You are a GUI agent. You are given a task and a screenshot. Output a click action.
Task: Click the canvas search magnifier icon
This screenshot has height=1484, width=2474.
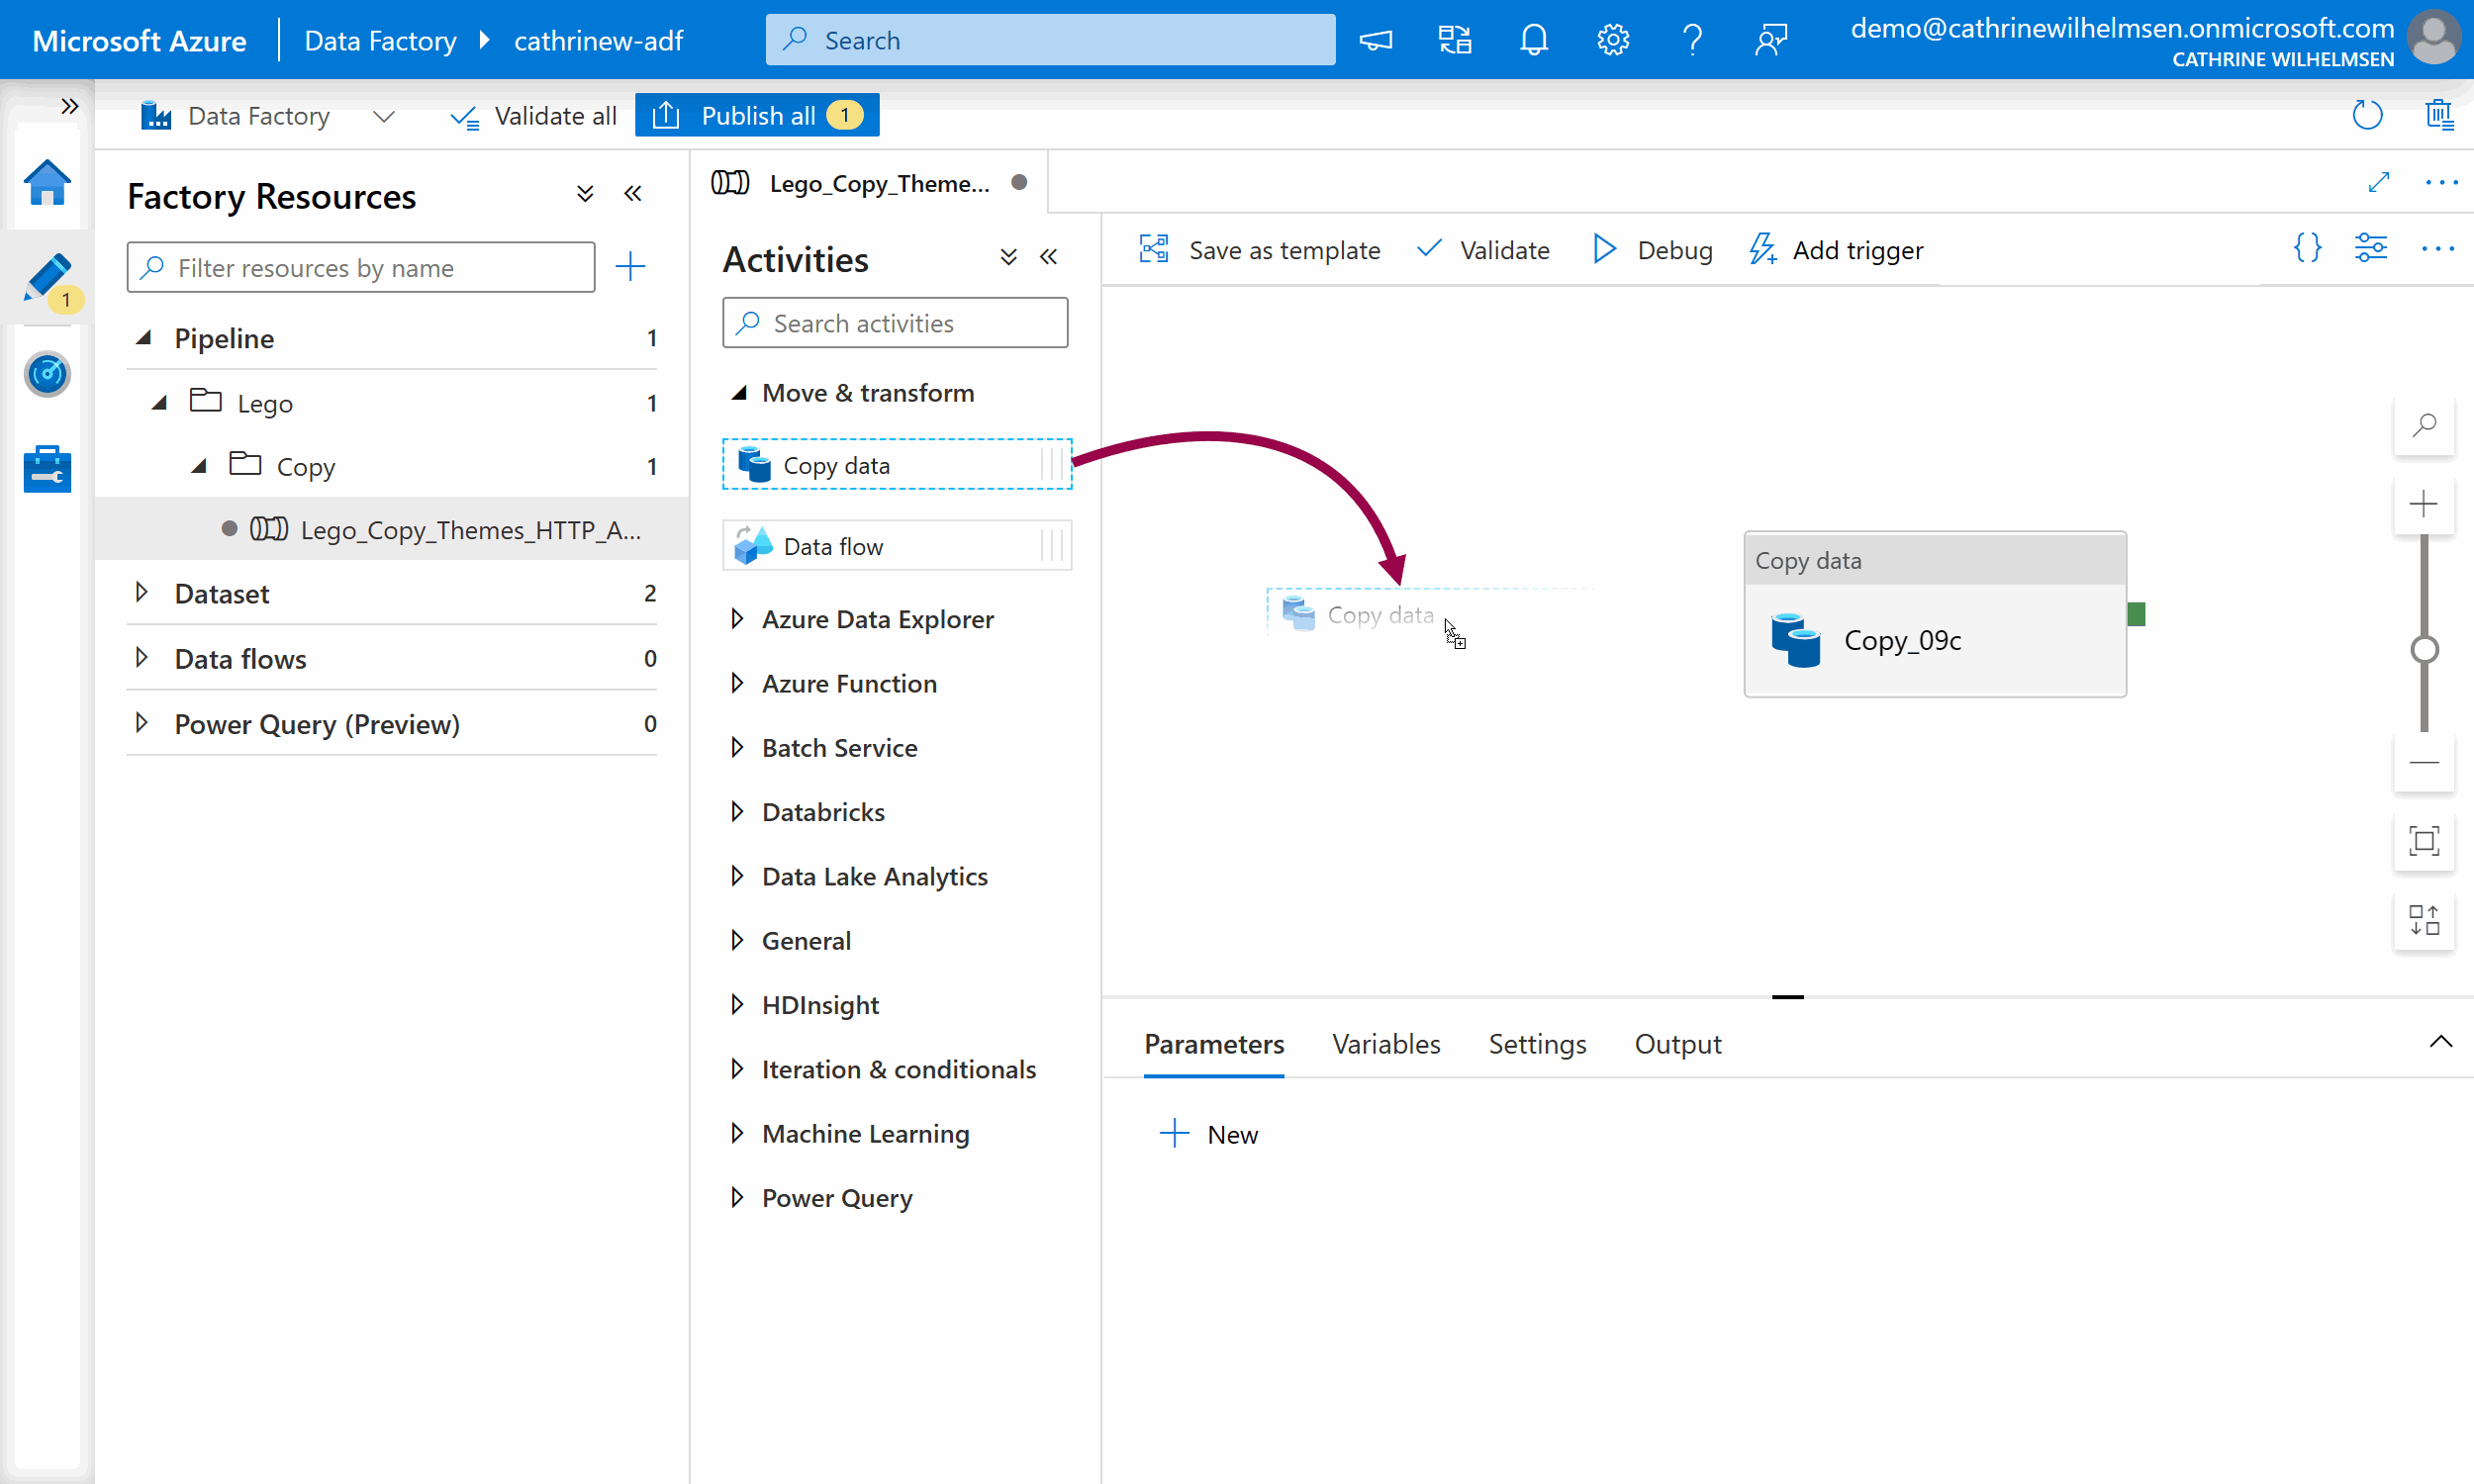click(2423, 425)
